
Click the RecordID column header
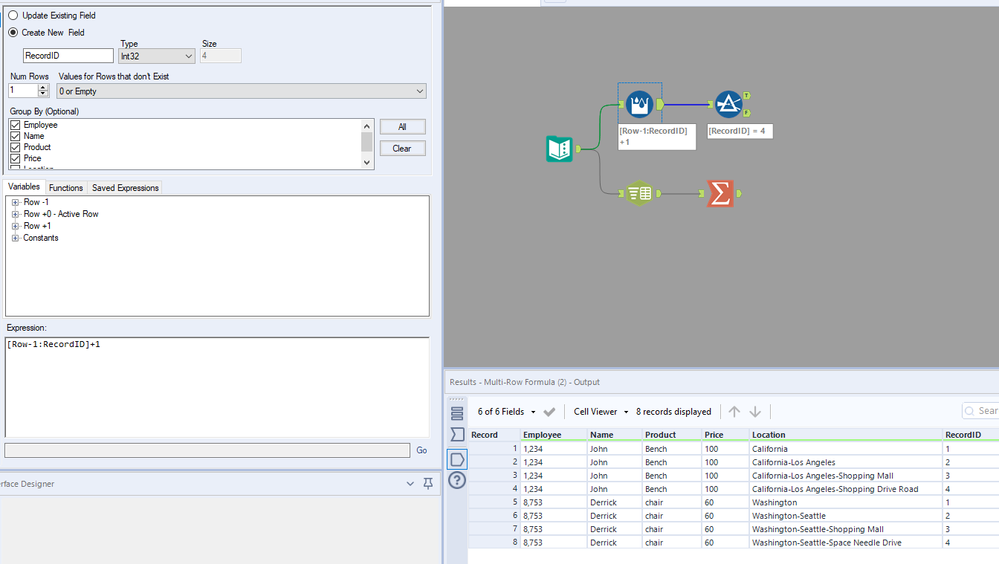coord(970,435)
